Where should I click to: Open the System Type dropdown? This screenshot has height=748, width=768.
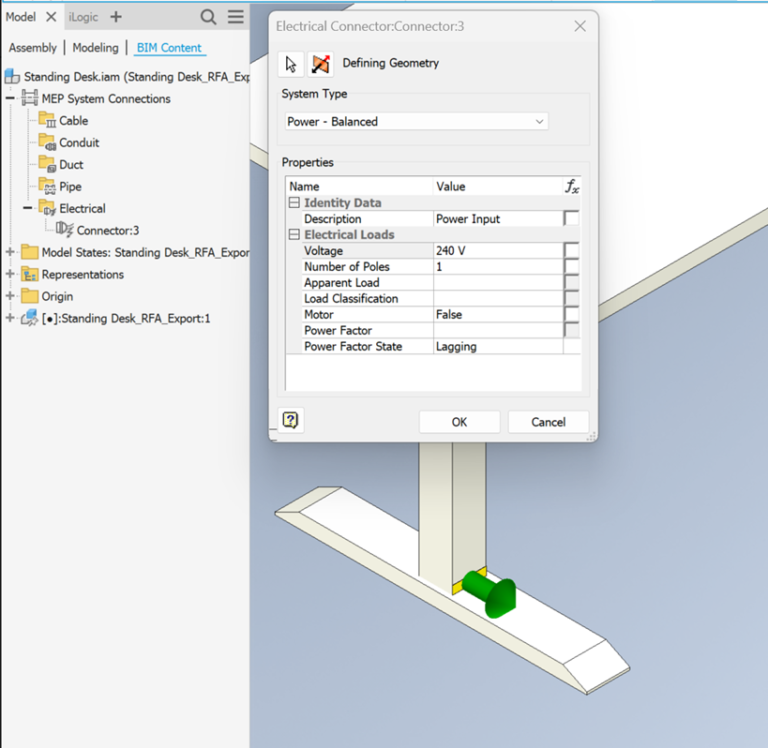[x=416, y=121]
